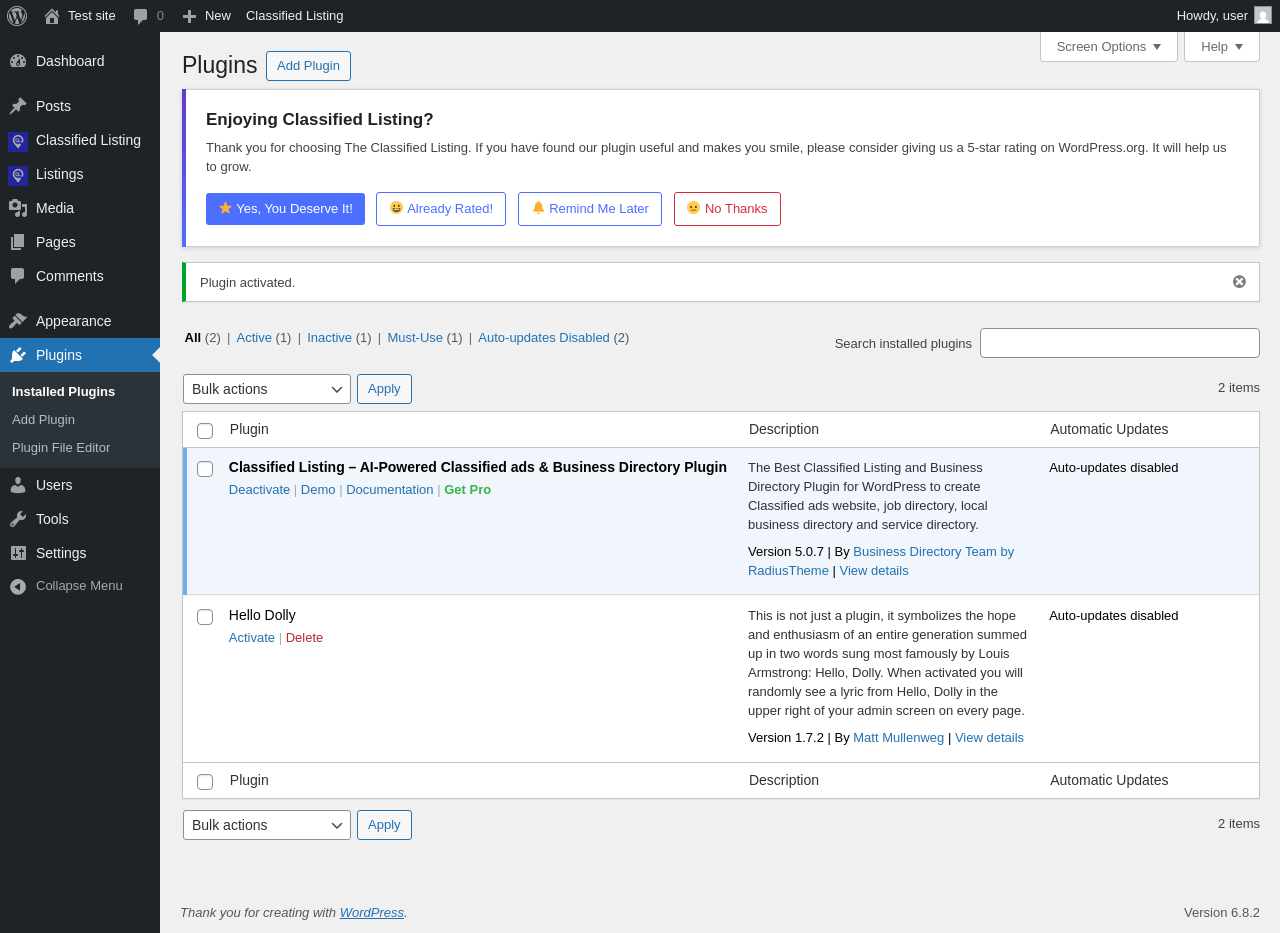Open the Documentation link
The height and width of the screenshot is (933, 1280).
pyautogui.click(x=390, y=490)
